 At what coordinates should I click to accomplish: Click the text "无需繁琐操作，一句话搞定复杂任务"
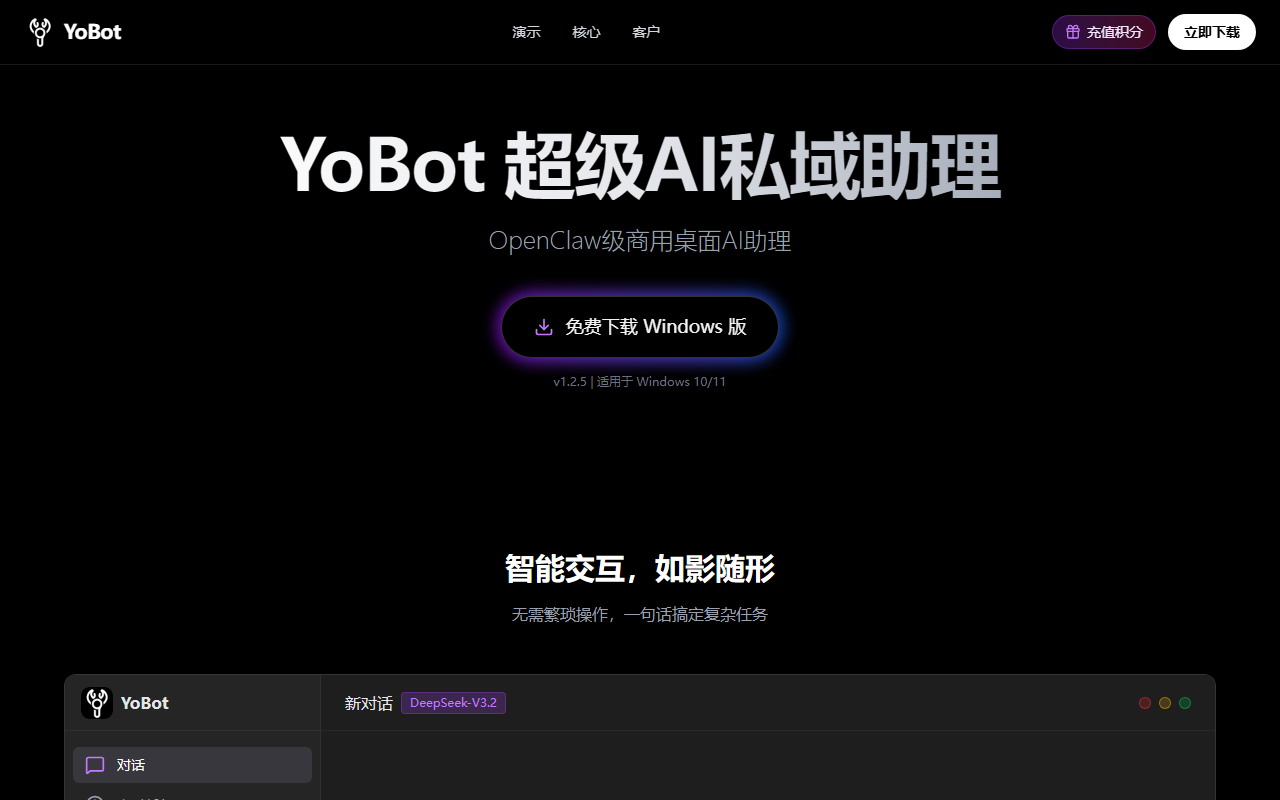tap(640, 615)
